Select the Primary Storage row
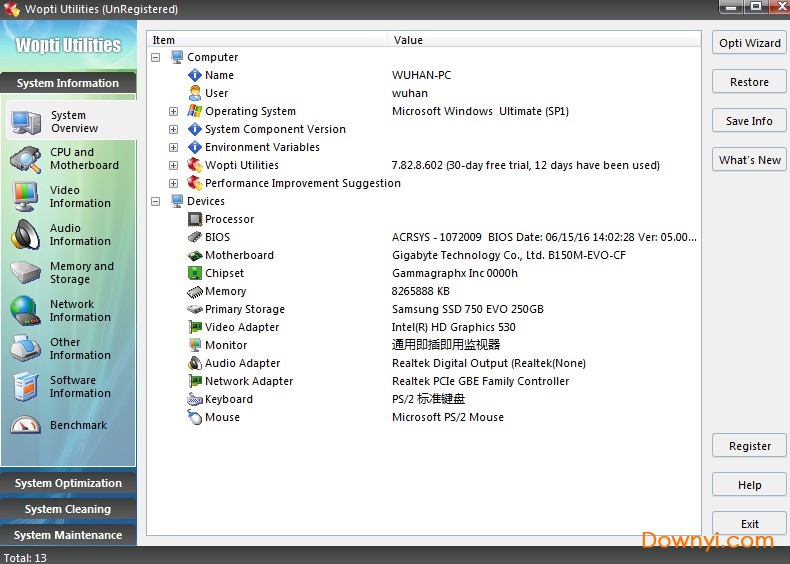Image resolution: width=790 pixels, height=564 pixels. [245, 309]
